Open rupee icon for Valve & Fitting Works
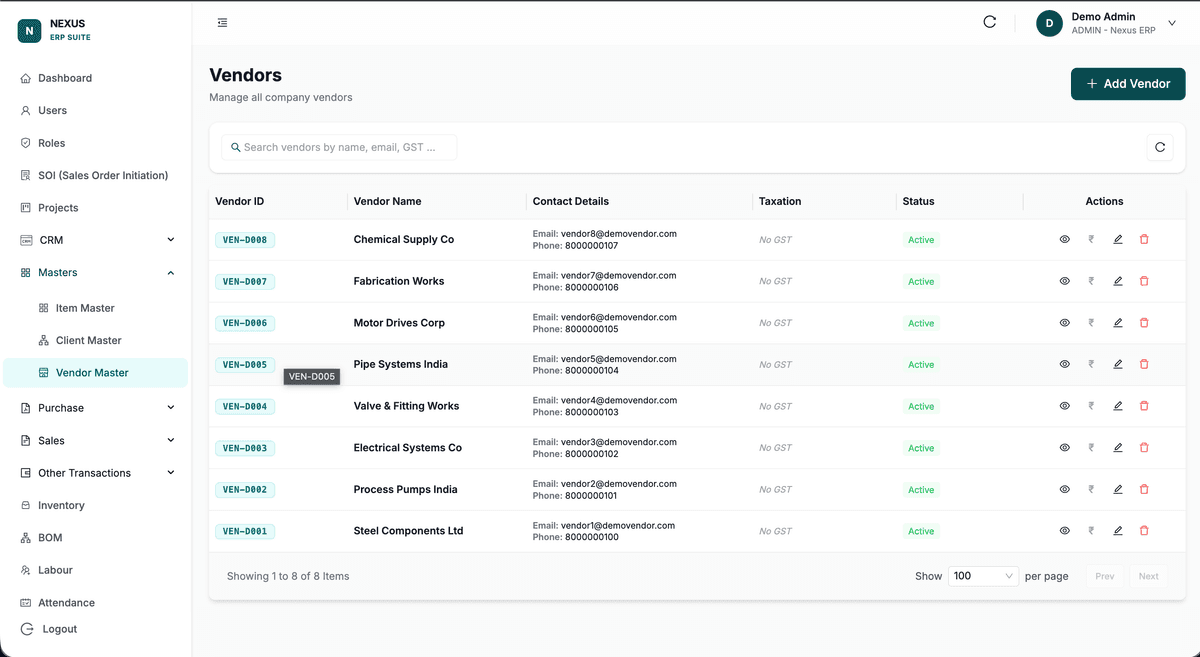This screenshot has width=1200, height=657. [x=1091, y=406]
